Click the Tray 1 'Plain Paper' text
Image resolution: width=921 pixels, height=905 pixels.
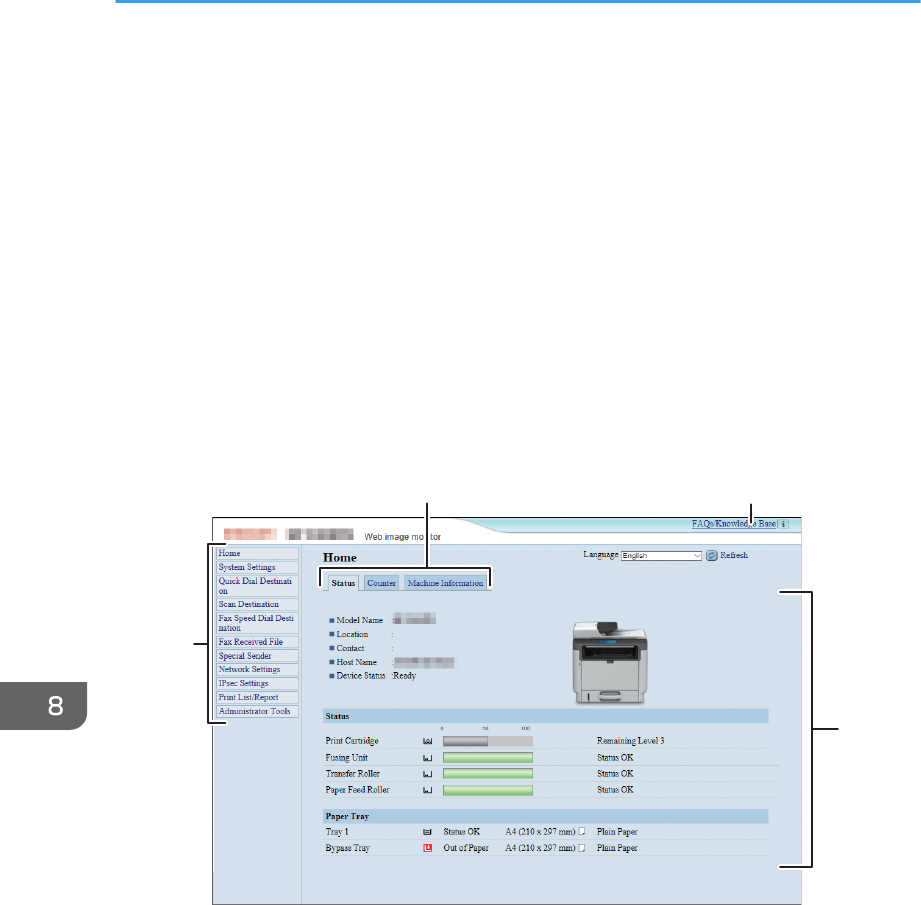[x=617, y=832]
